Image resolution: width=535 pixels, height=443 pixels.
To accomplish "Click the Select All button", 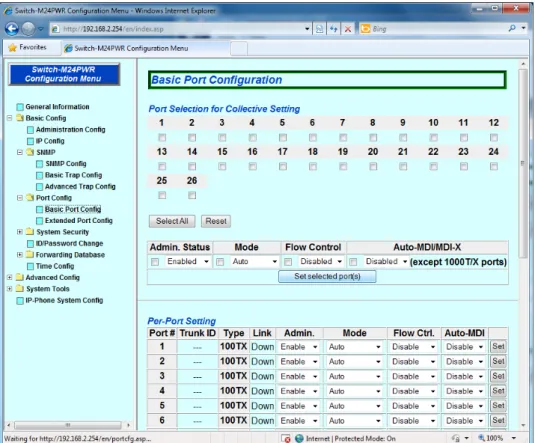I will [x=172, y=221].
